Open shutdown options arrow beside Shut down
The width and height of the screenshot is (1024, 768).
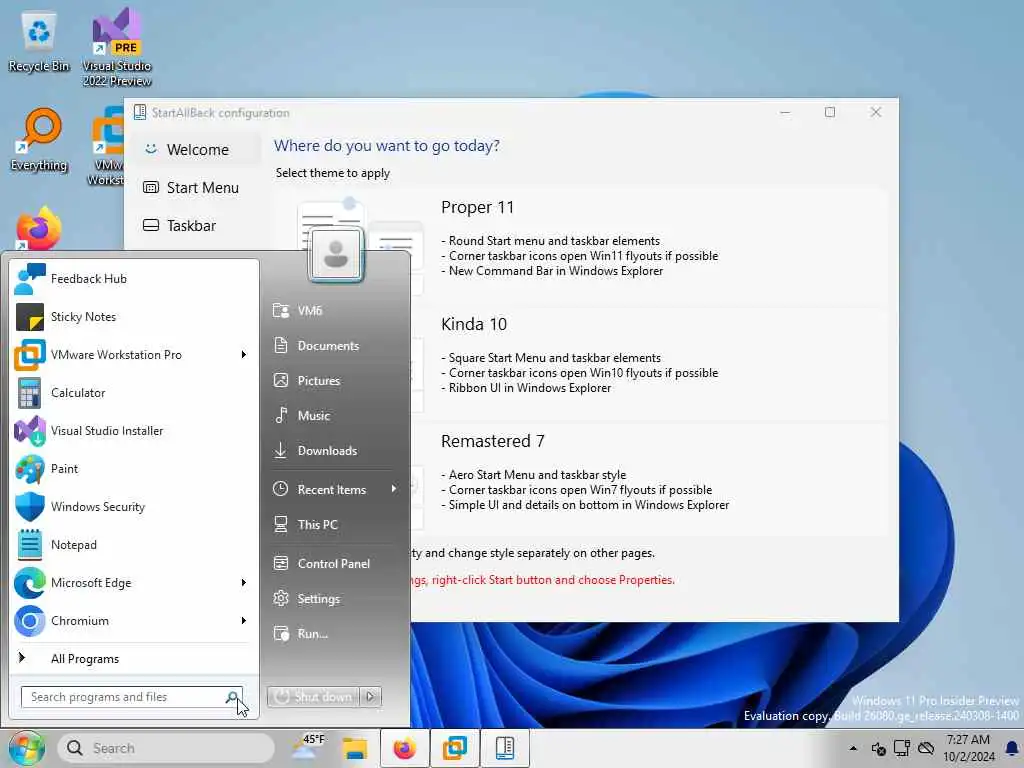point(370,697)
